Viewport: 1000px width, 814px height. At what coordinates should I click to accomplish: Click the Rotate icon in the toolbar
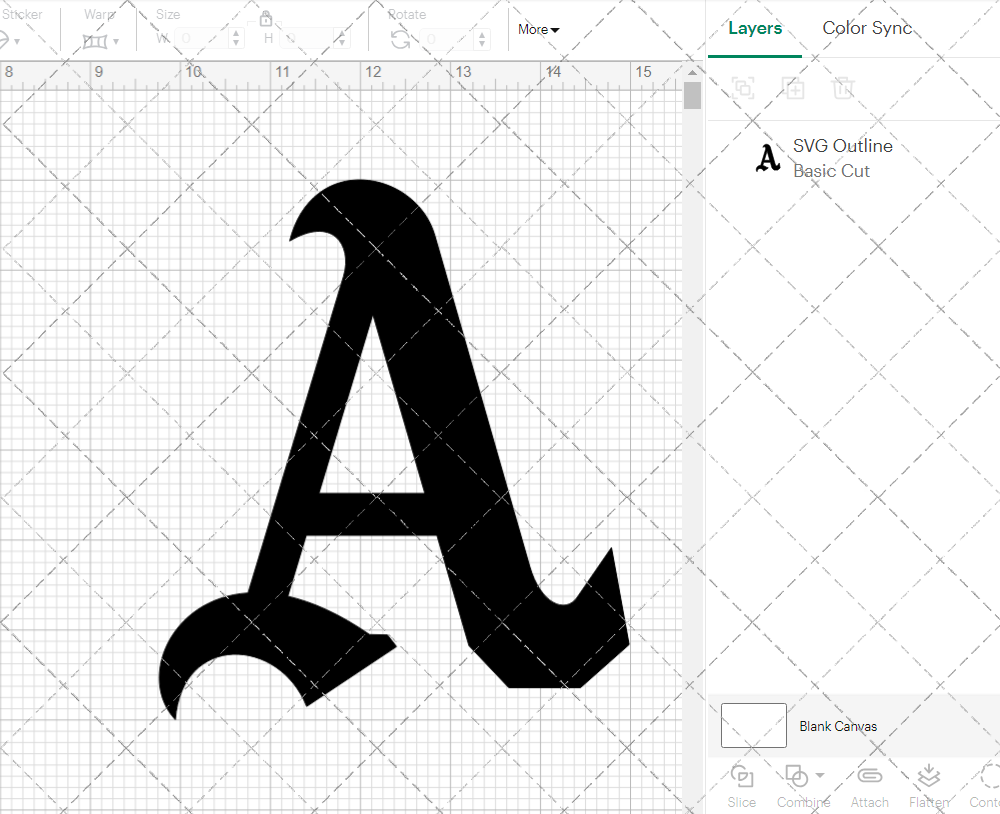tap(400, 40)
